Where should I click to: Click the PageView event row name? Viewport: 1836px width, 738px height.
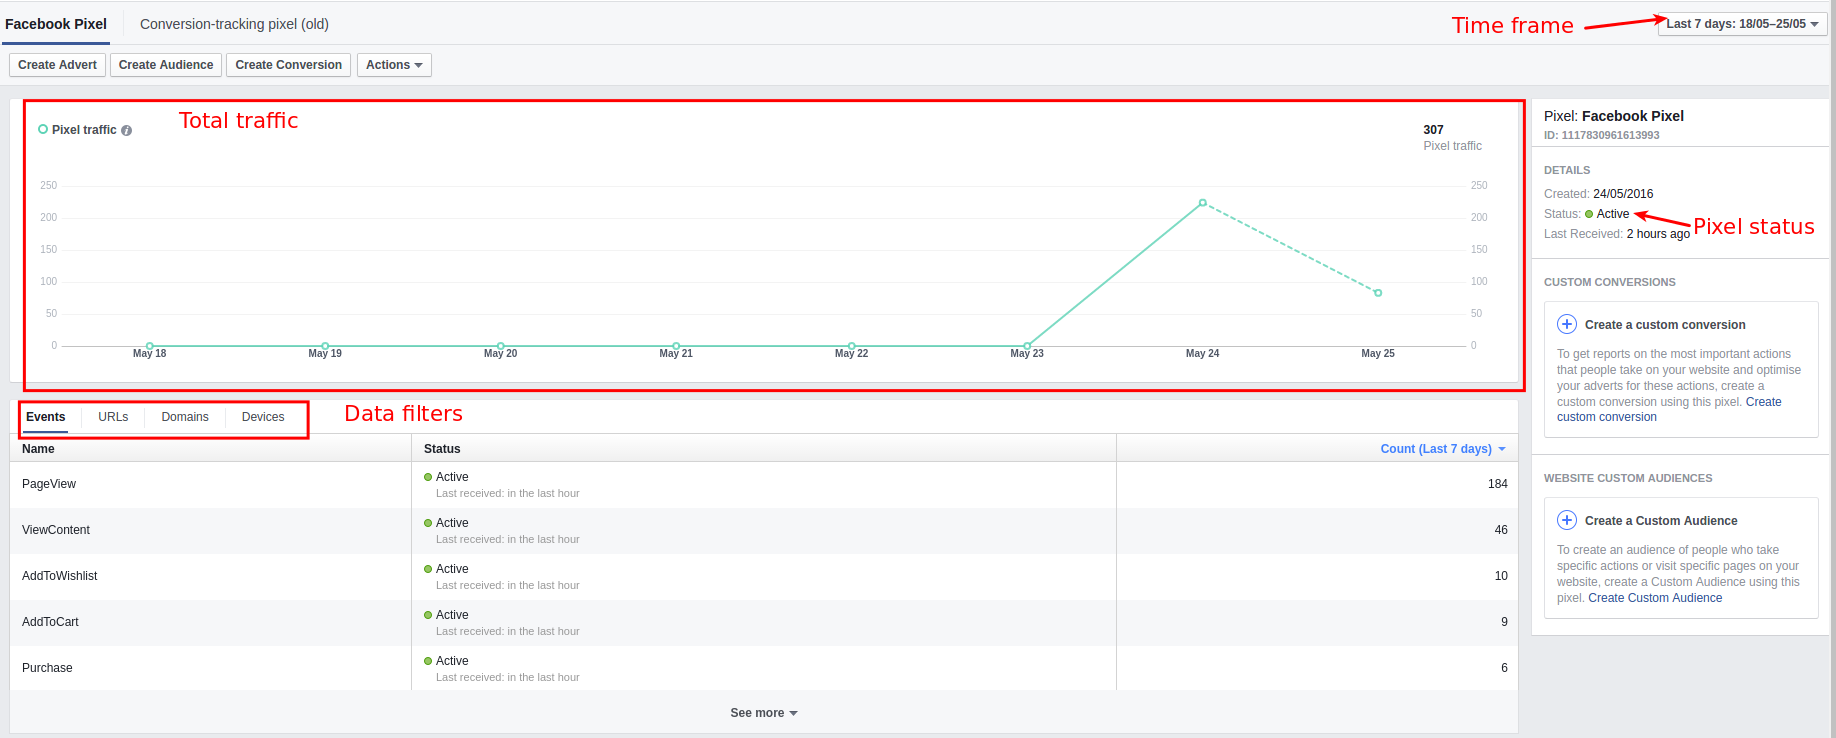(49, 484)
